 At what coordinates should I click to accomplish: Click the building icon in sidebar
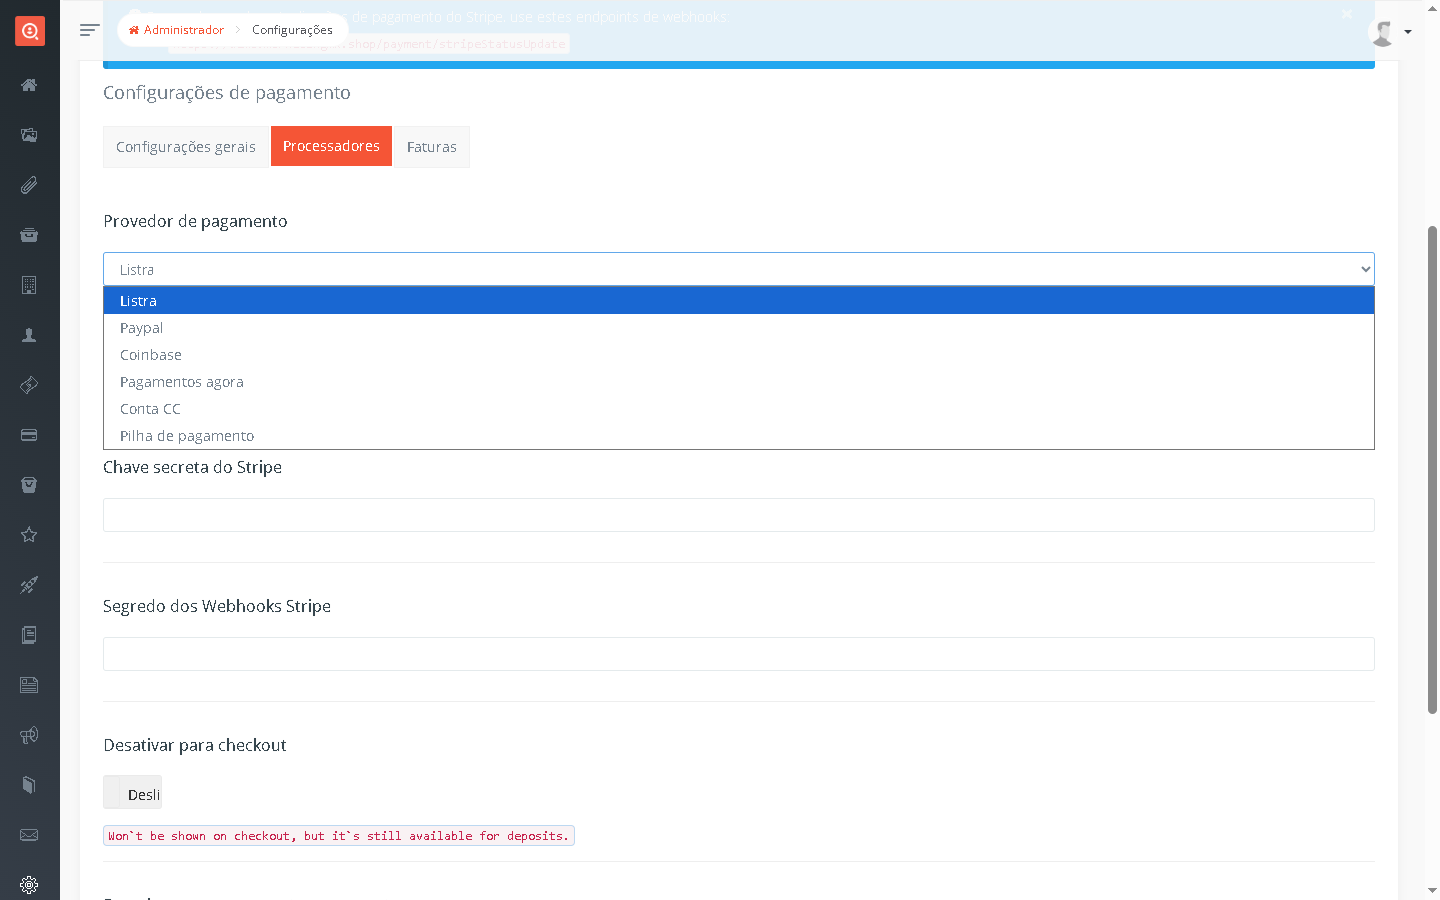[29, 285]
